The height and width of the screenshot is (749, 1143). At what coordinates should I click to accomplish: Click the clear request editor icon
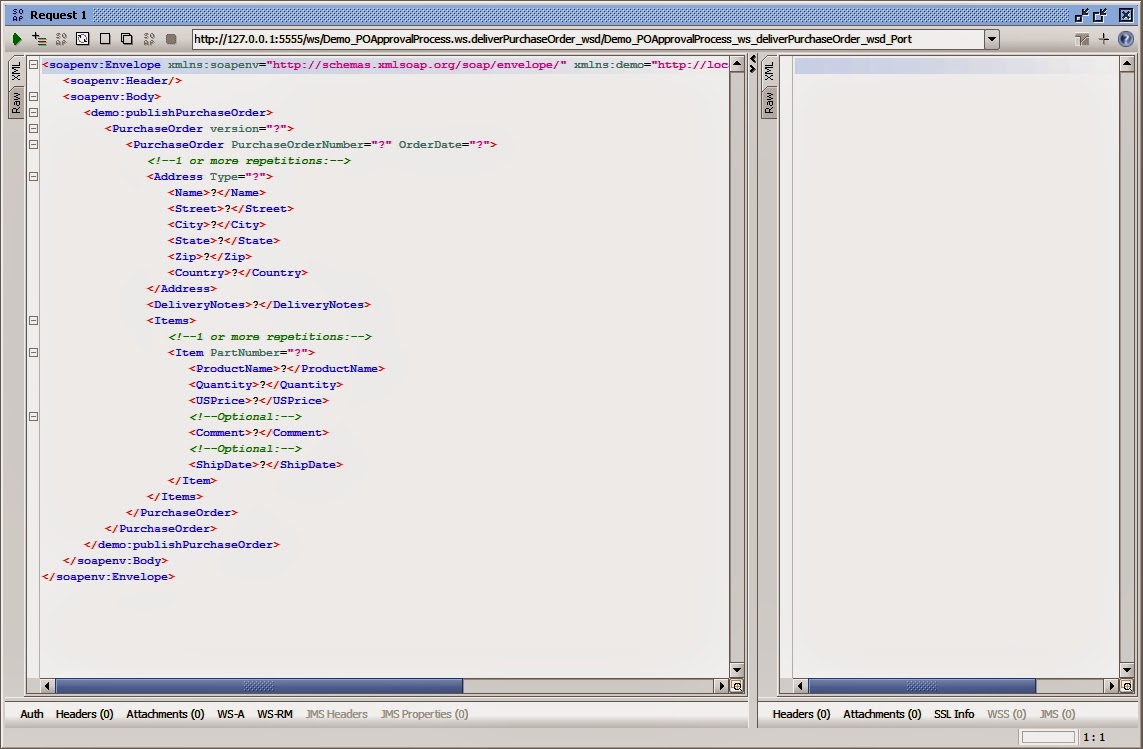(105, 38)
